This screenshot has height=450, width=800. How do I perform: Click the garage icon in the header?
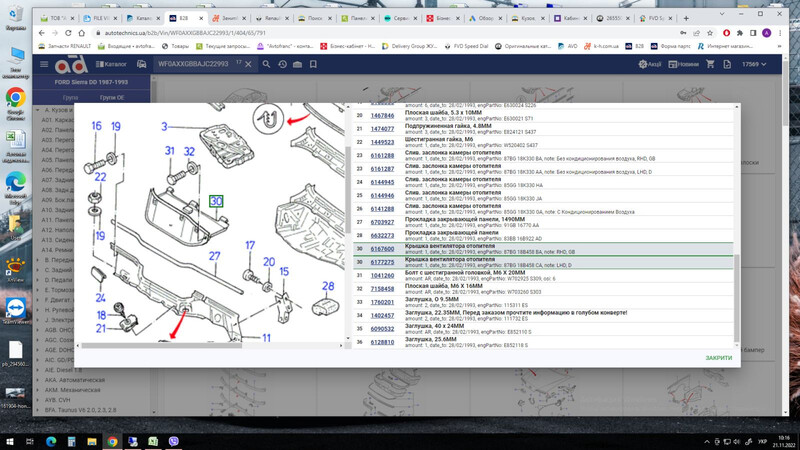point(297,64)
